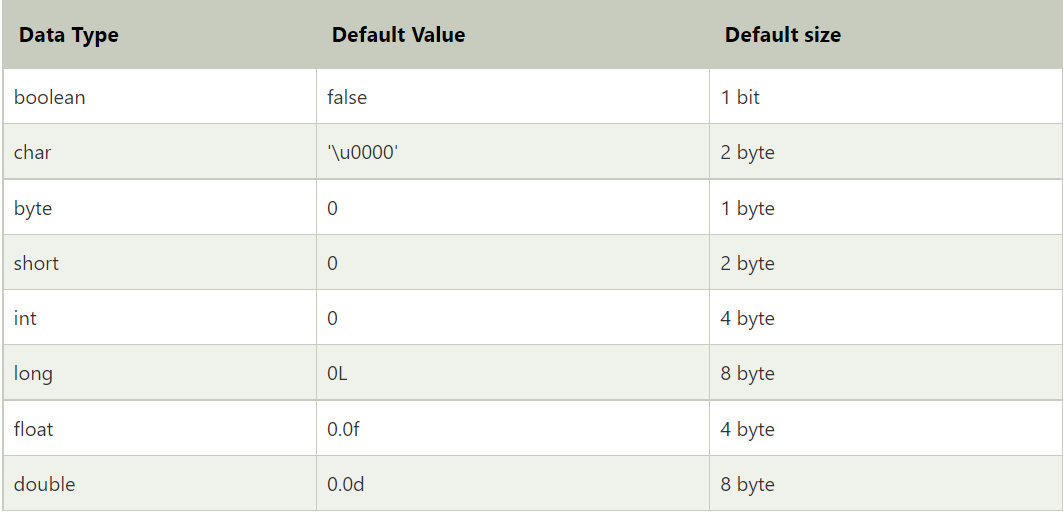This screenshot has width=1063, height=513.
Task: Click the '\u0000' default value cell
Action: pos(370,153)
